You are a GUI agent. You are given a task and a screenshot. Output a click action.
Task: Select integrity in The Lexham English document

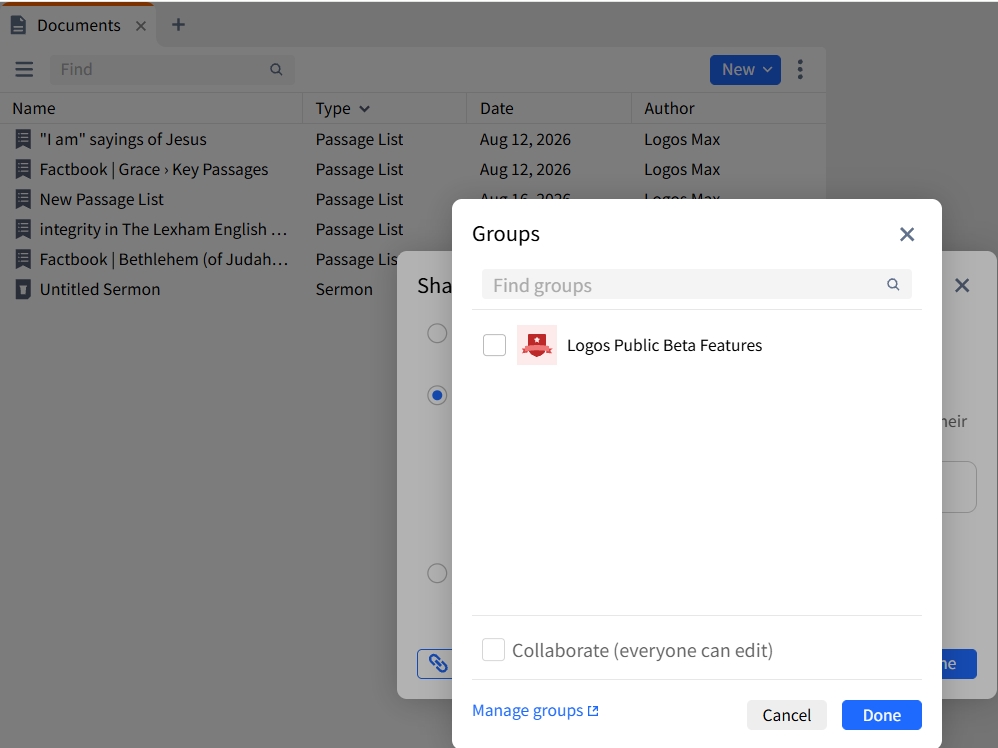pyautogui.click(x=164, y=229)
